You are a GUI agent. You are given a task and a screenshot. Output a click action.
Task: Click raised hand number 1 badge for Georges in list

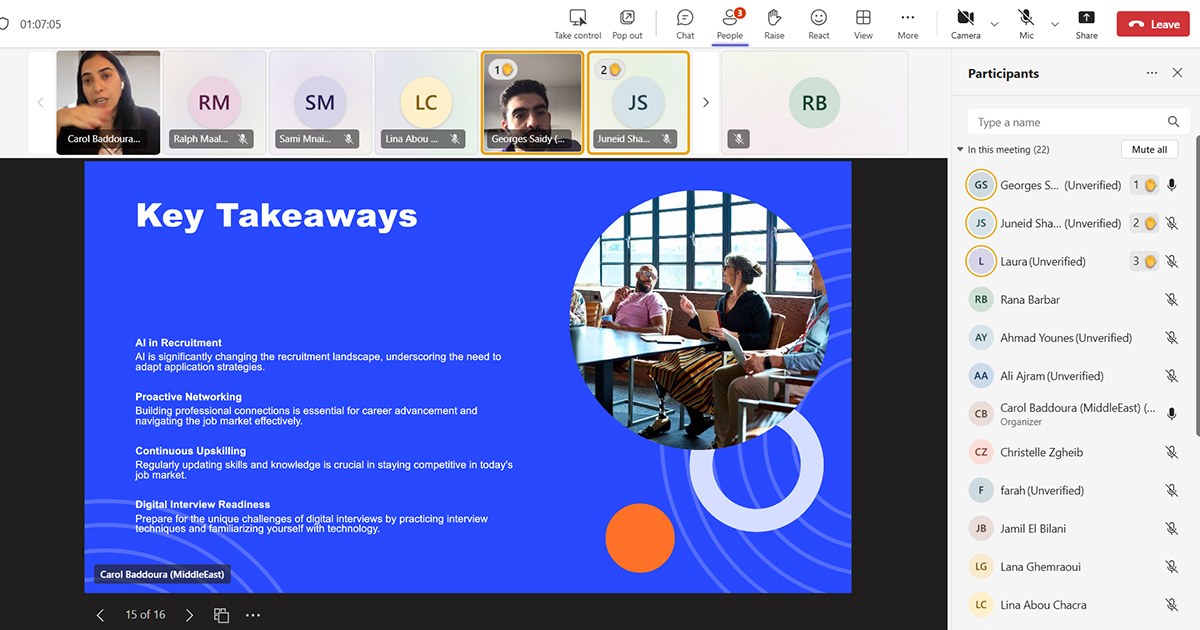tap(1144, 185)
